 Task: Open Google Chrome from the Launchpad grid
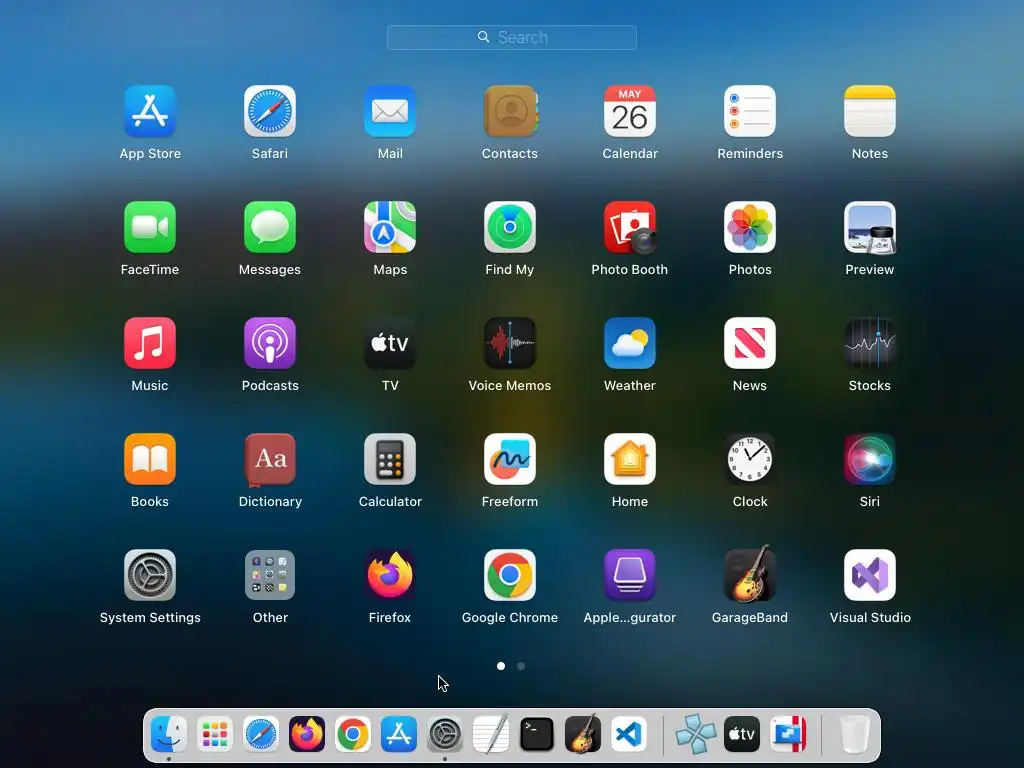point(510,575)
